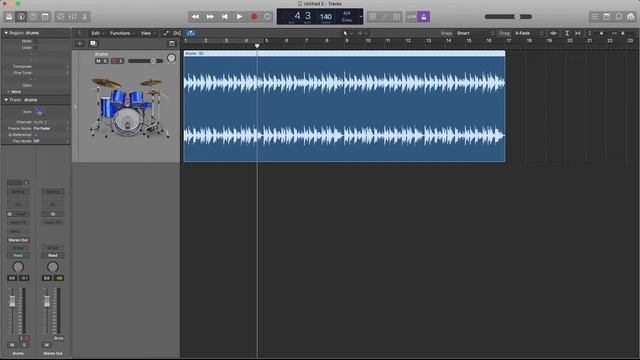Open the Edit menu
The height and width of the screenshot is (360, 640).
[x=97, y=33]
